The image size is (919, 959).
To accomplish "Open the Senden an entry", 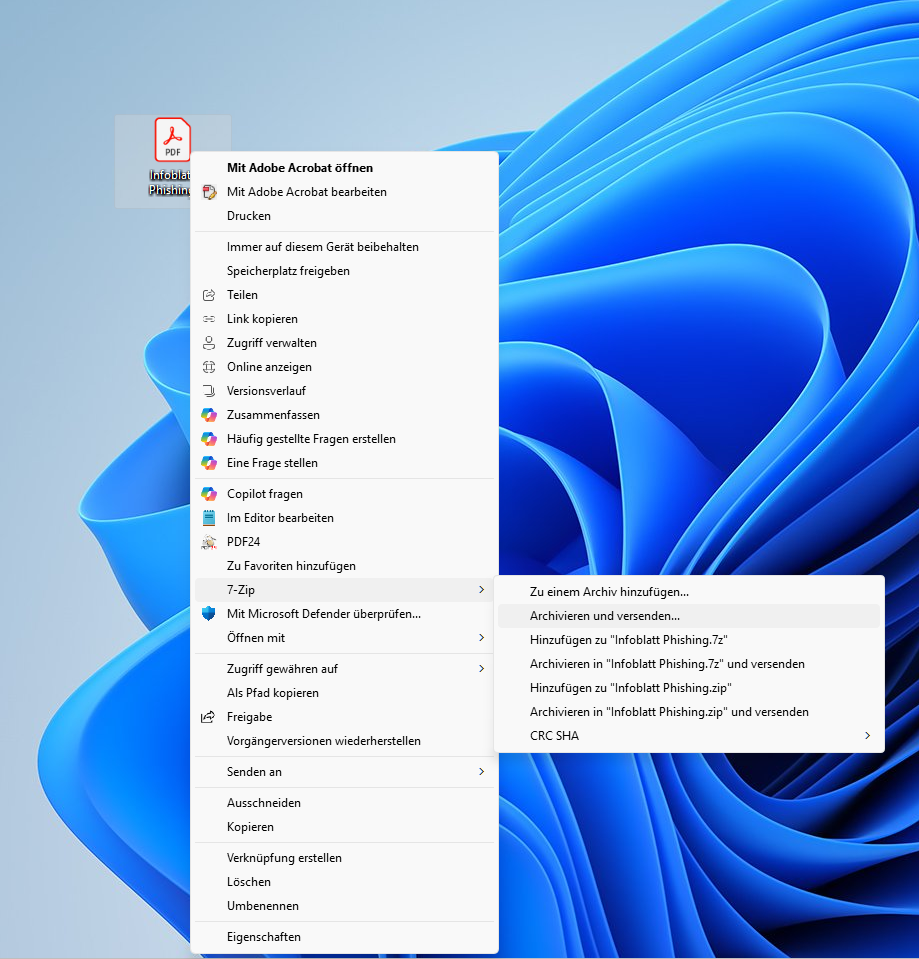I will pos(344,772).
